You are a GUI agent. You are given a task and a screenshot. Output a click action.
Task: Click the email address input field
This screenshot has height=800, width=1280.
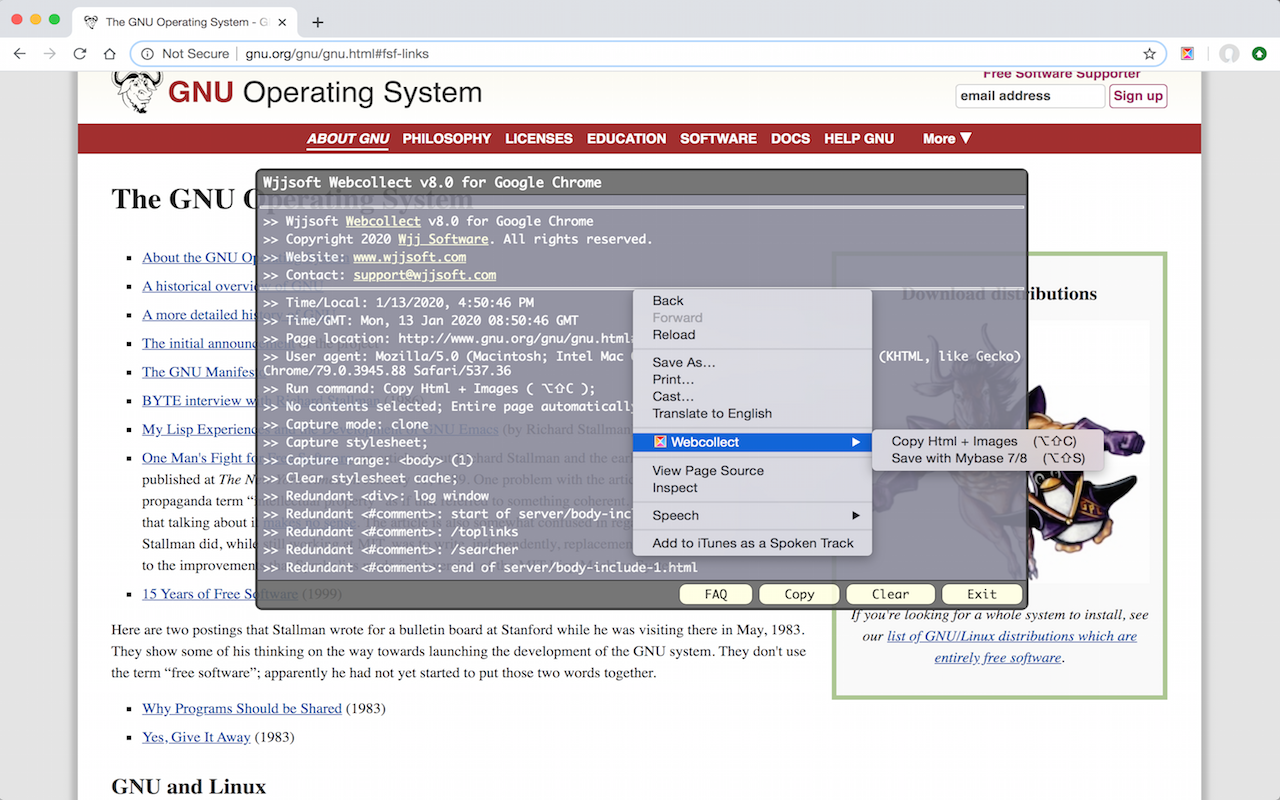coord(1029,96)
